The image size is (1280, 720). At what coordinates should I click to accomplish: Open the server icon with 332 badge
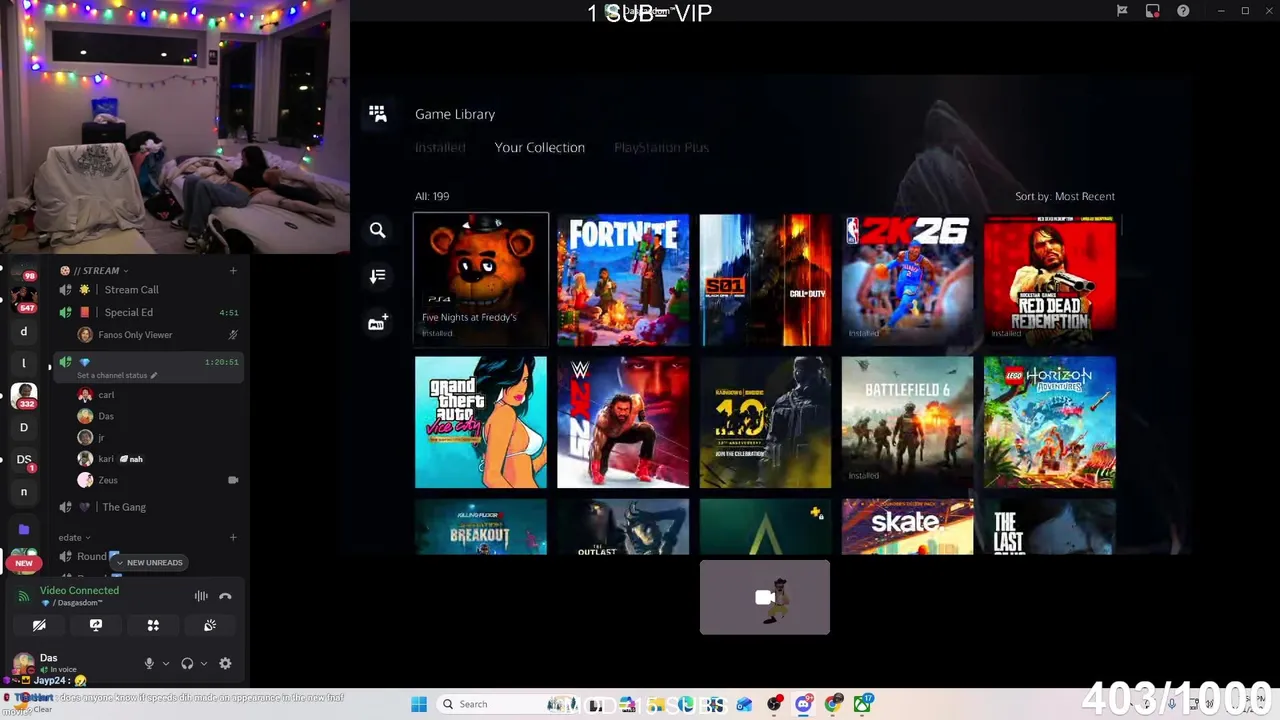pyautogui.click(x=23, y=395)
